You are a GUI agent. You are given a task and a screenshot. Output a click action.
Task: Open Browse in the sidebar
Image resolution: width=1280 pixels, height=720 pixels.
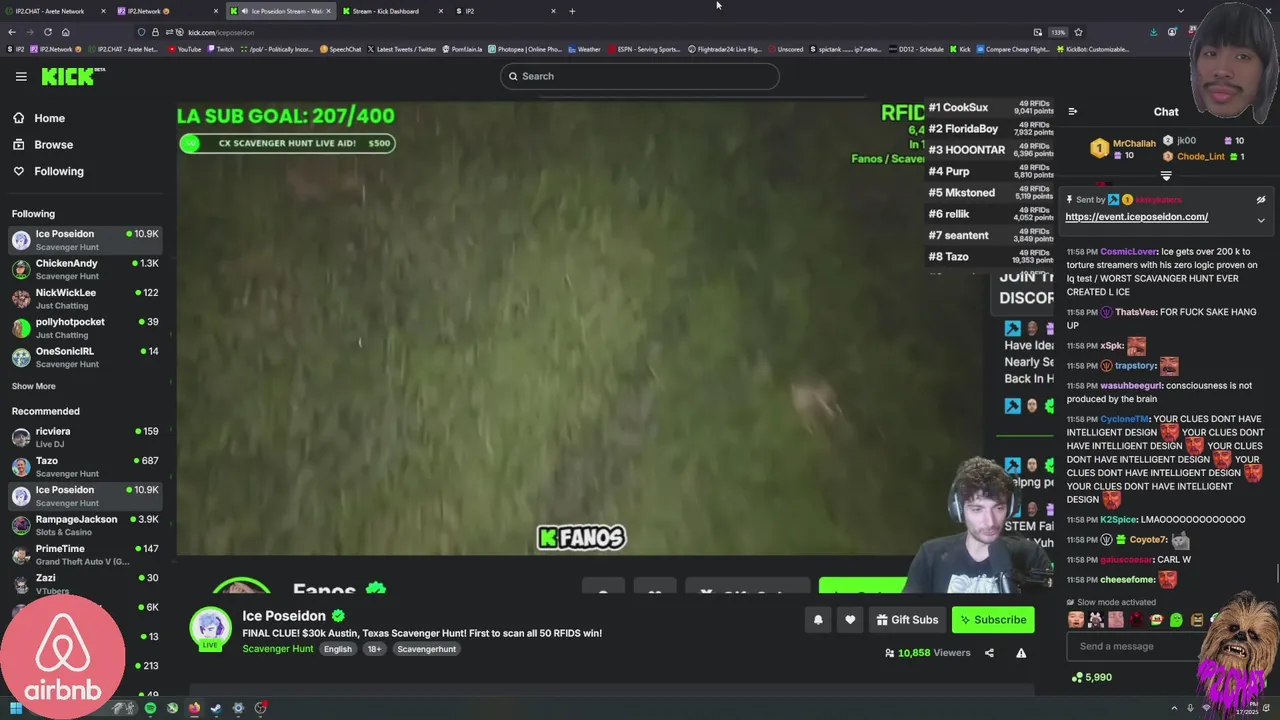(x=42, y=144)
